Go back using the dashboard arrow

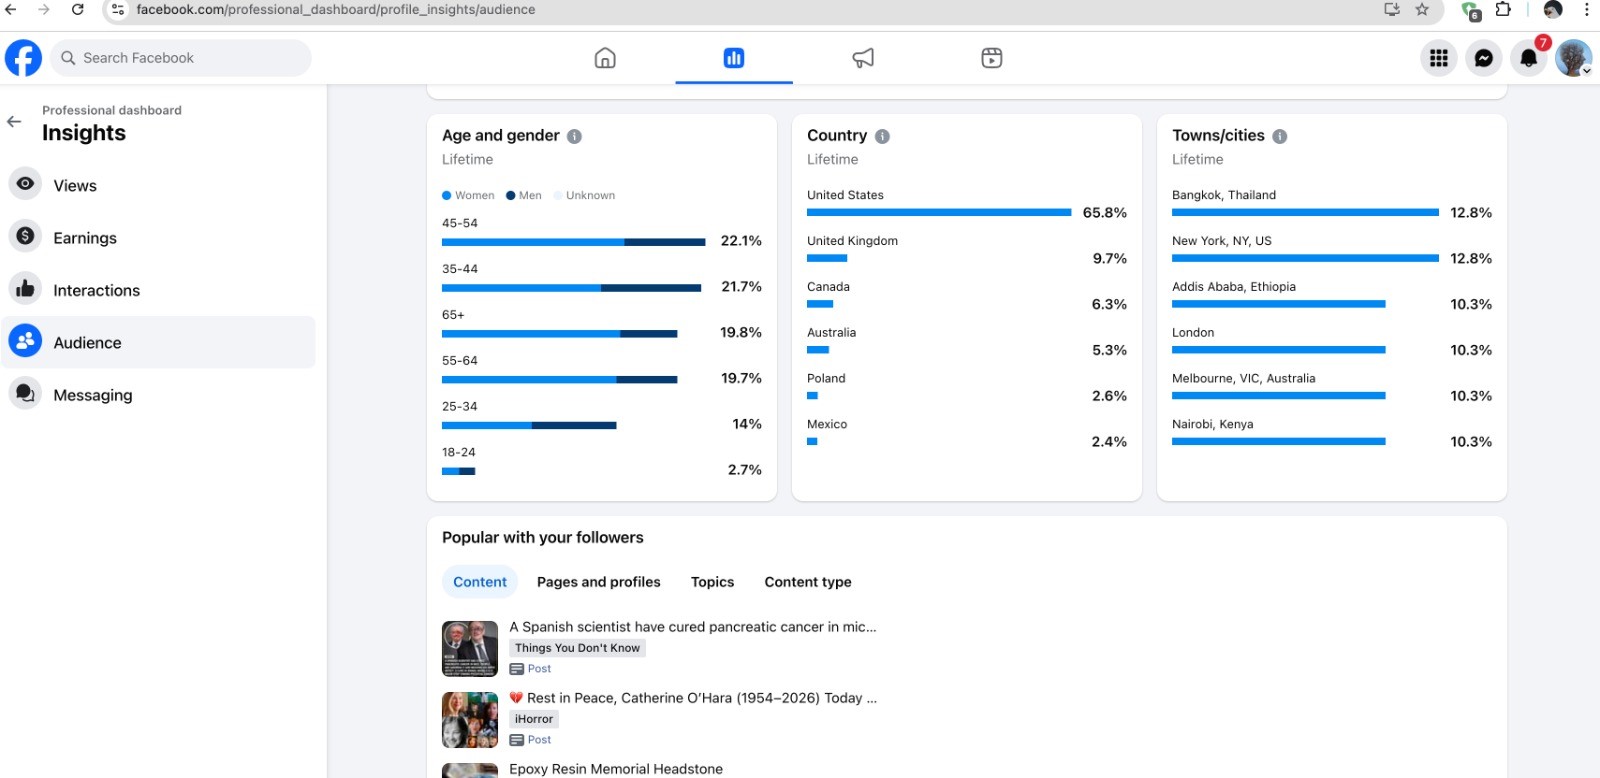pos(14,121)
